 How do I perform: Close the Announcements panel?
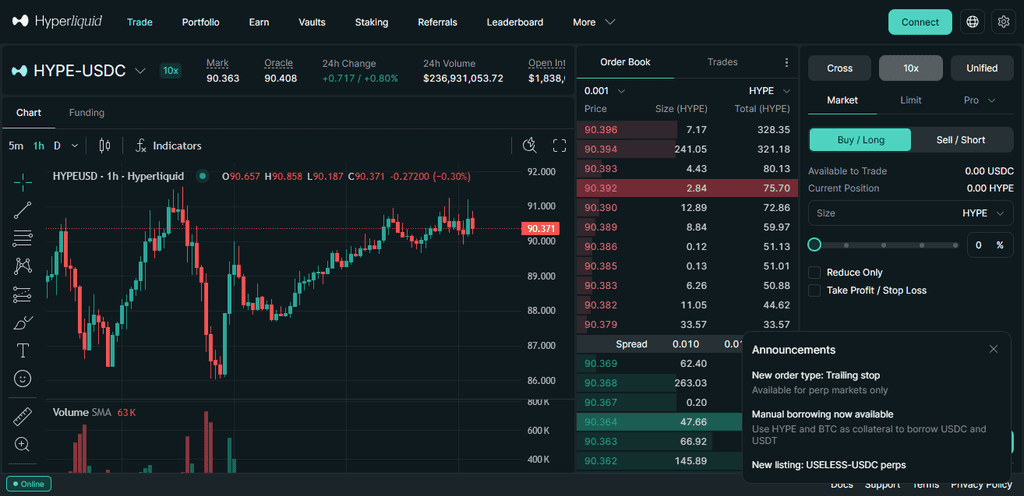[x=993, y=349]
